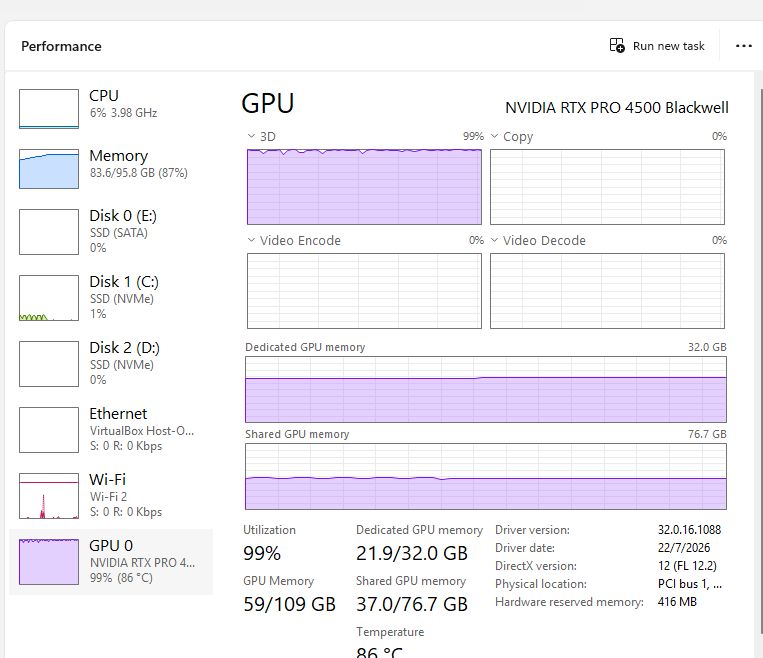763x658 pixels.
Task: Click the 21.9/32.0 GB dedicated memory value
Action: (x=412, y=553)
